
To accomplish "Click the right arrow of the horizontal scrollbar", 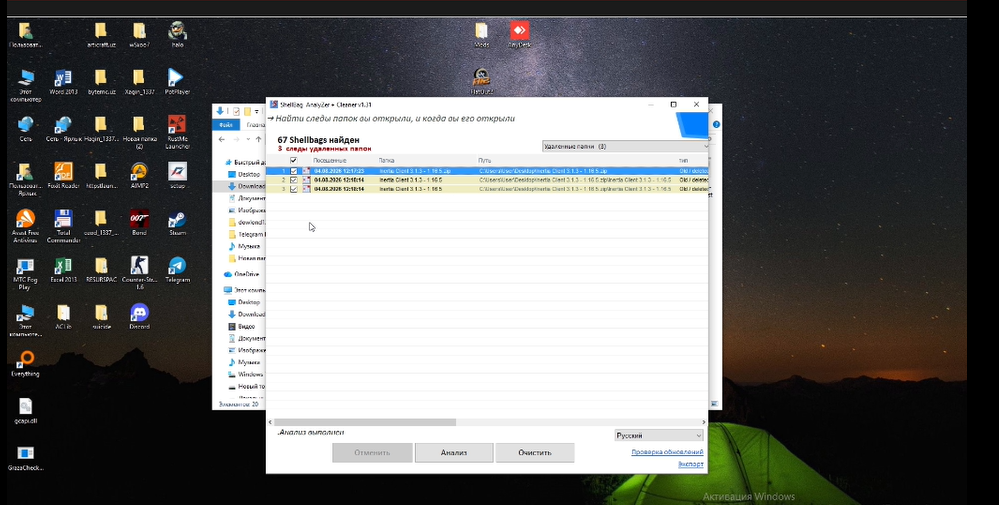I will pyautogui.click(x=704, y=422).
